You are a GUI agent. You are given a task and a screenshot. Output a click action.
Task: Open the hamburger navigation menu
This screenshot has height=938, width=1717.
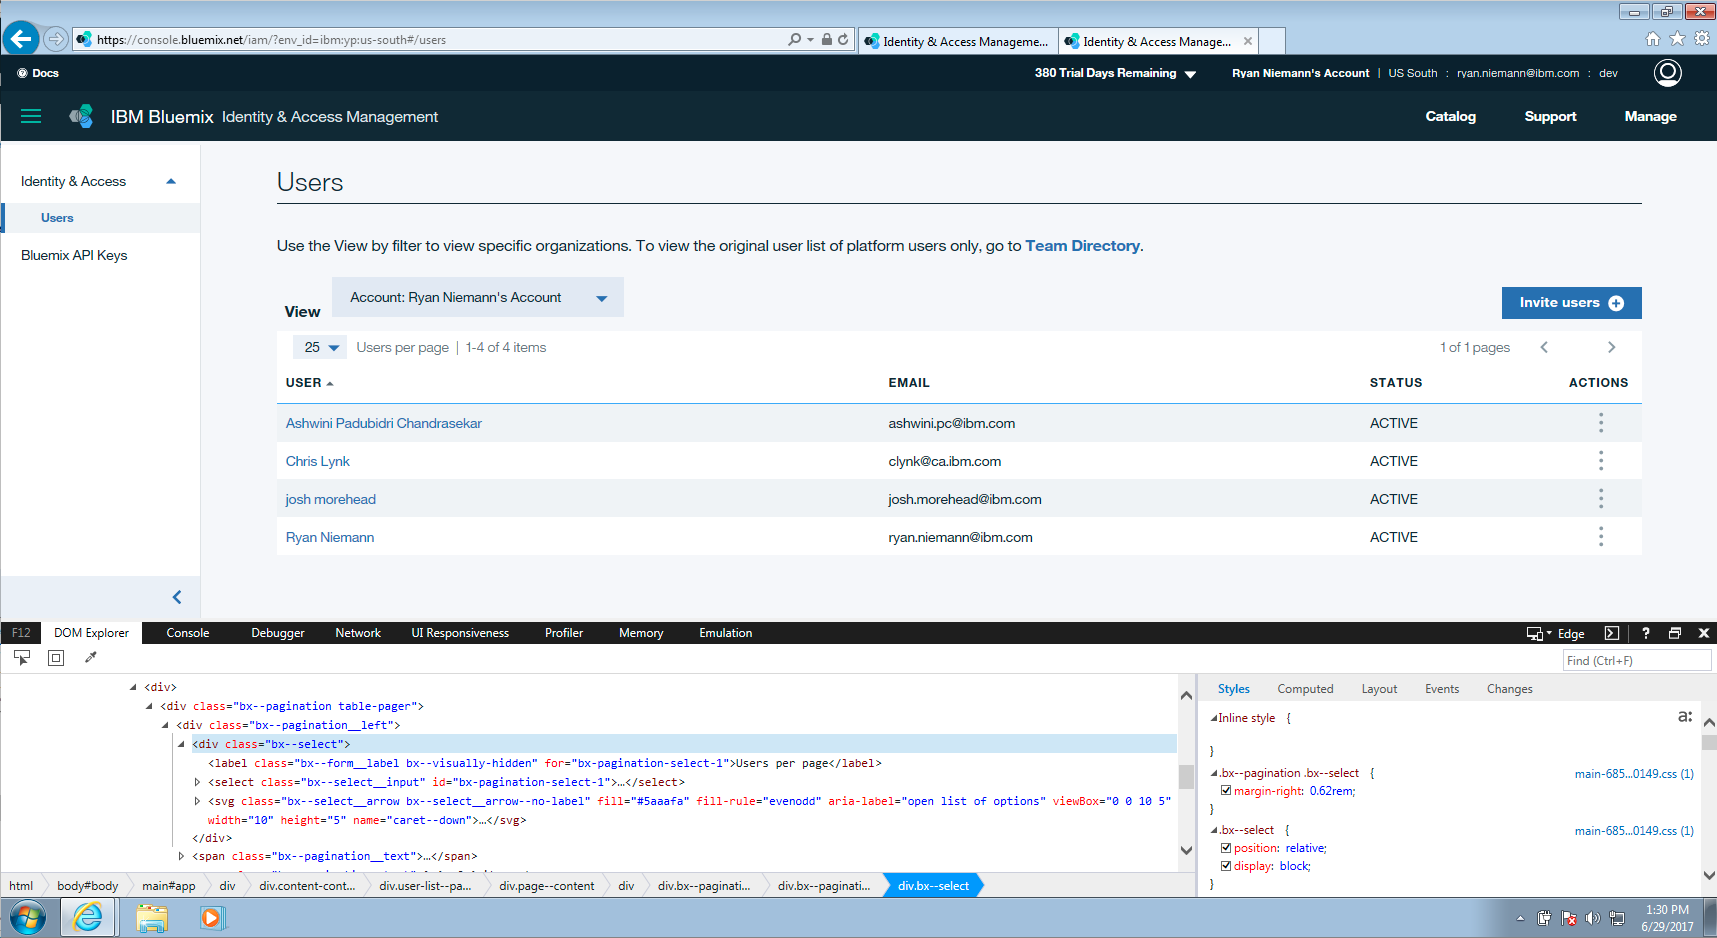coord(31,116)
